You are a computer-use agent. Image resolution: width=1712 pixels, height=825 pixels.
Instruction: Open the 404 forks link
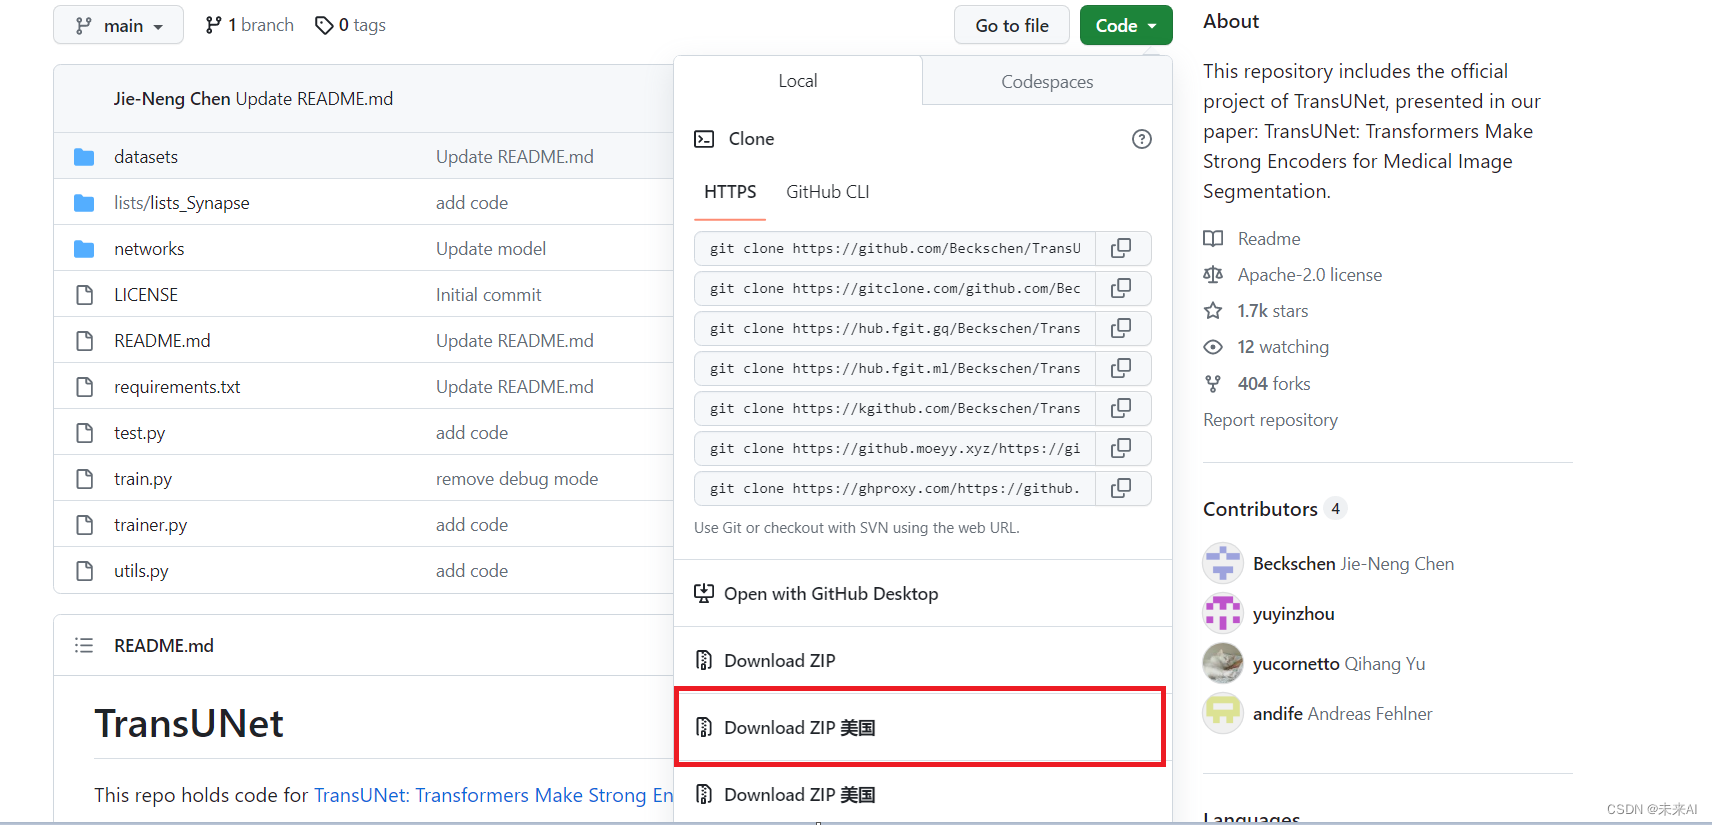pyautogui.click(x=1274, y=384)
